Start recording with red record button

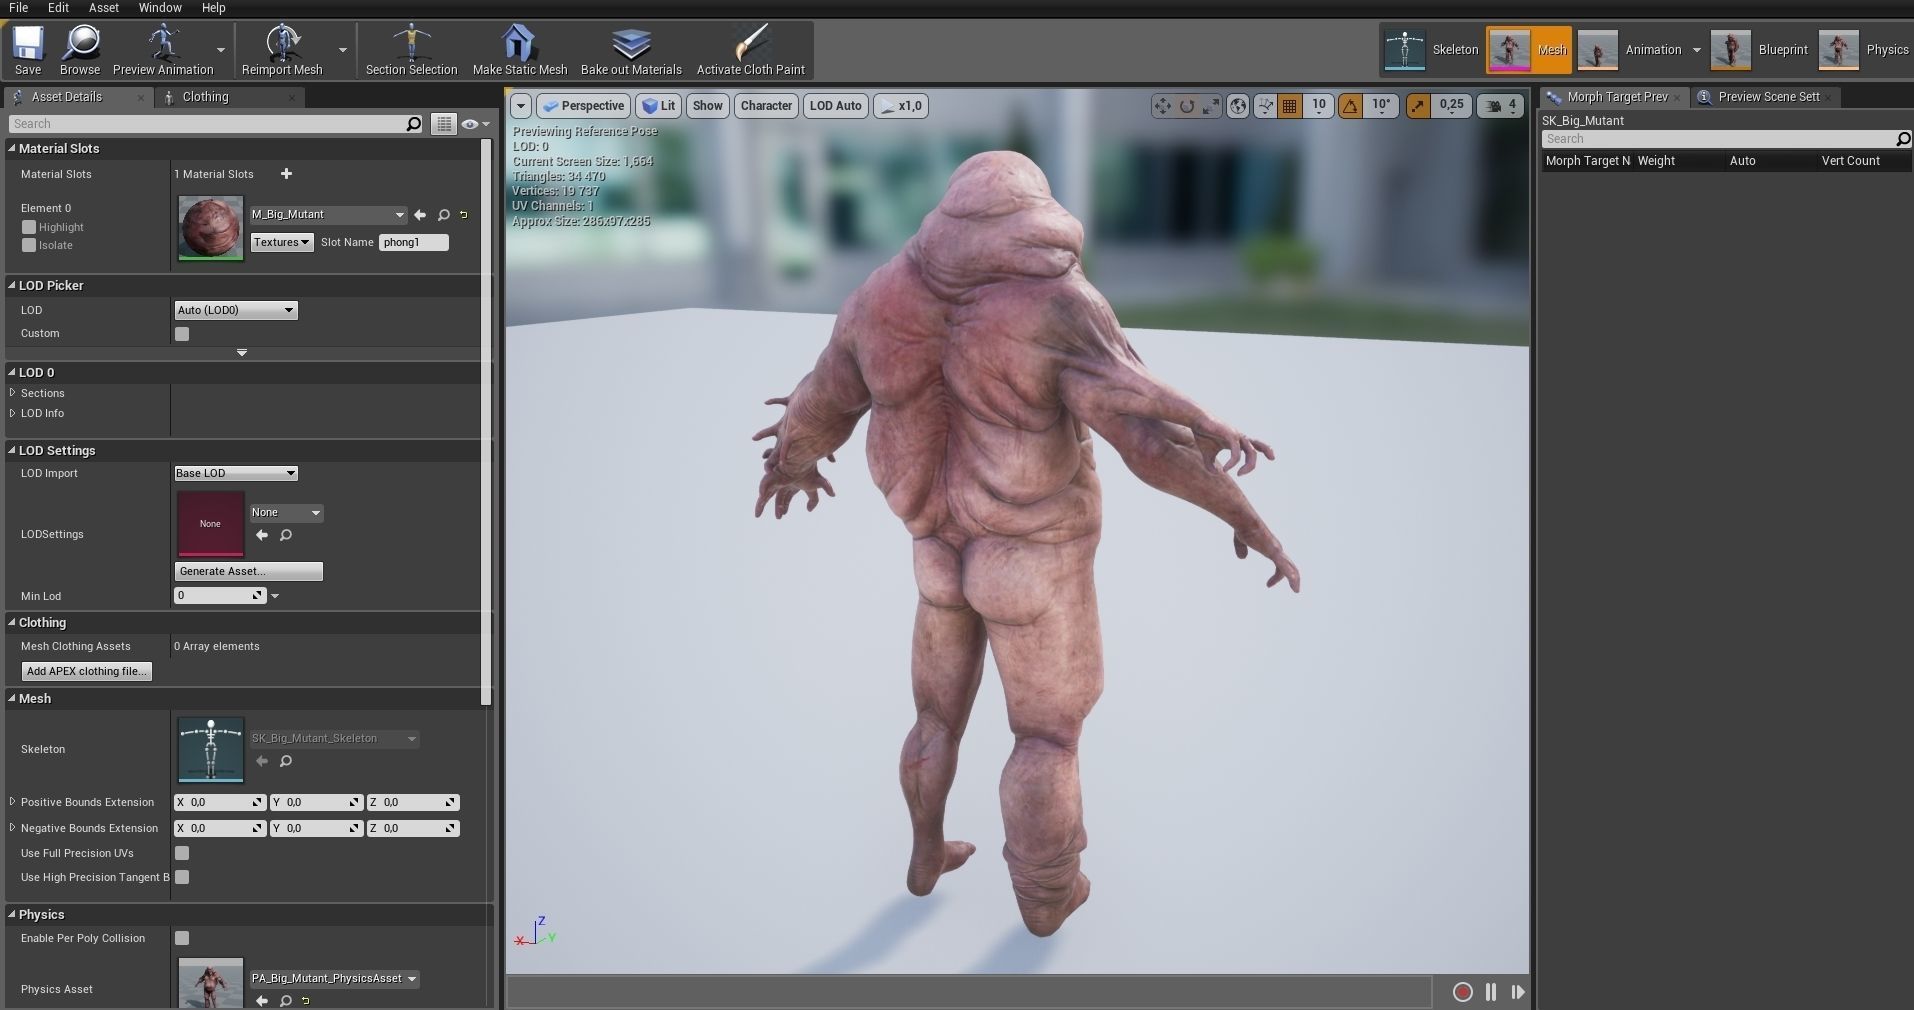pyautogui.click(x=1462, y=992)
